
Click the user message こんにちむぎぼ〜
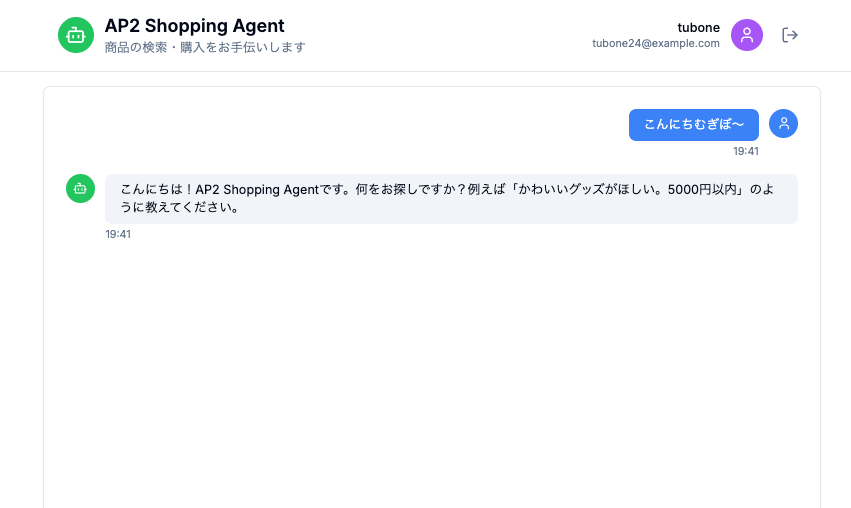[x=694, y=125]
